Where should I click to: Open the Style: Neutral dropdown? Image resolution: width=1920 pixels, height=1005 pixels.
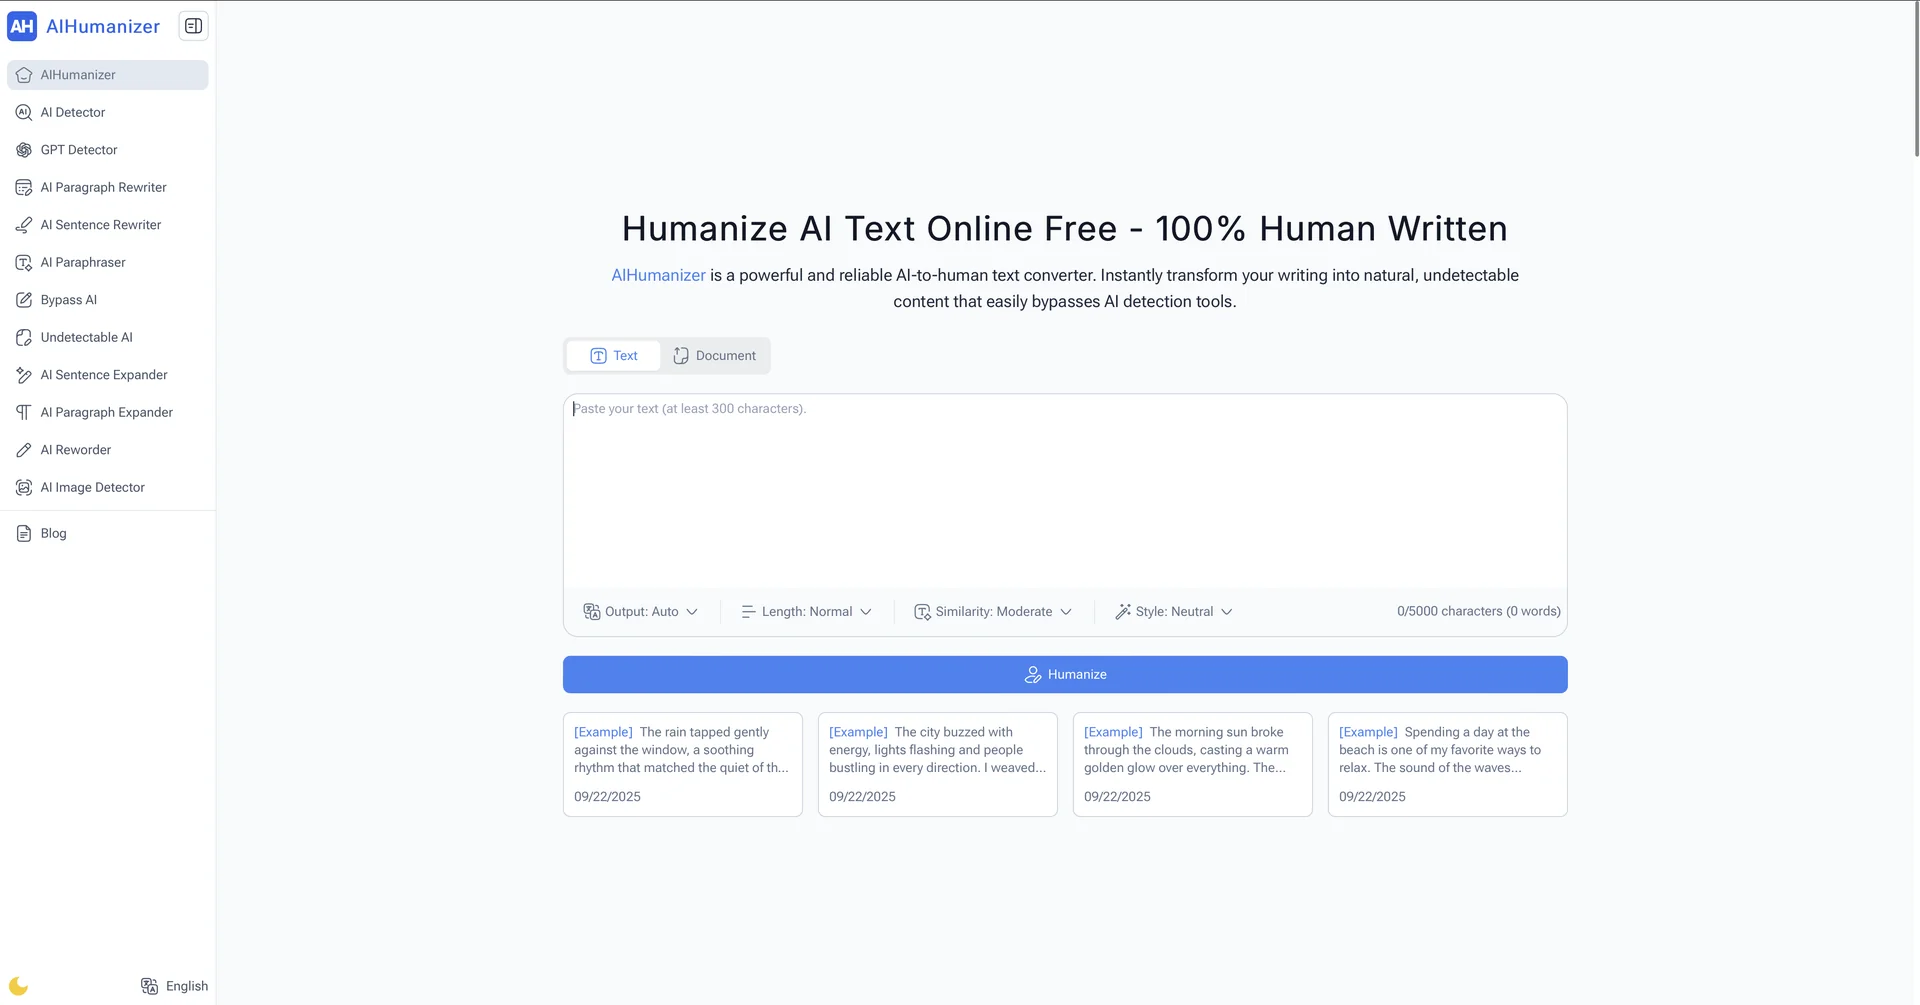click(1174, 611)
